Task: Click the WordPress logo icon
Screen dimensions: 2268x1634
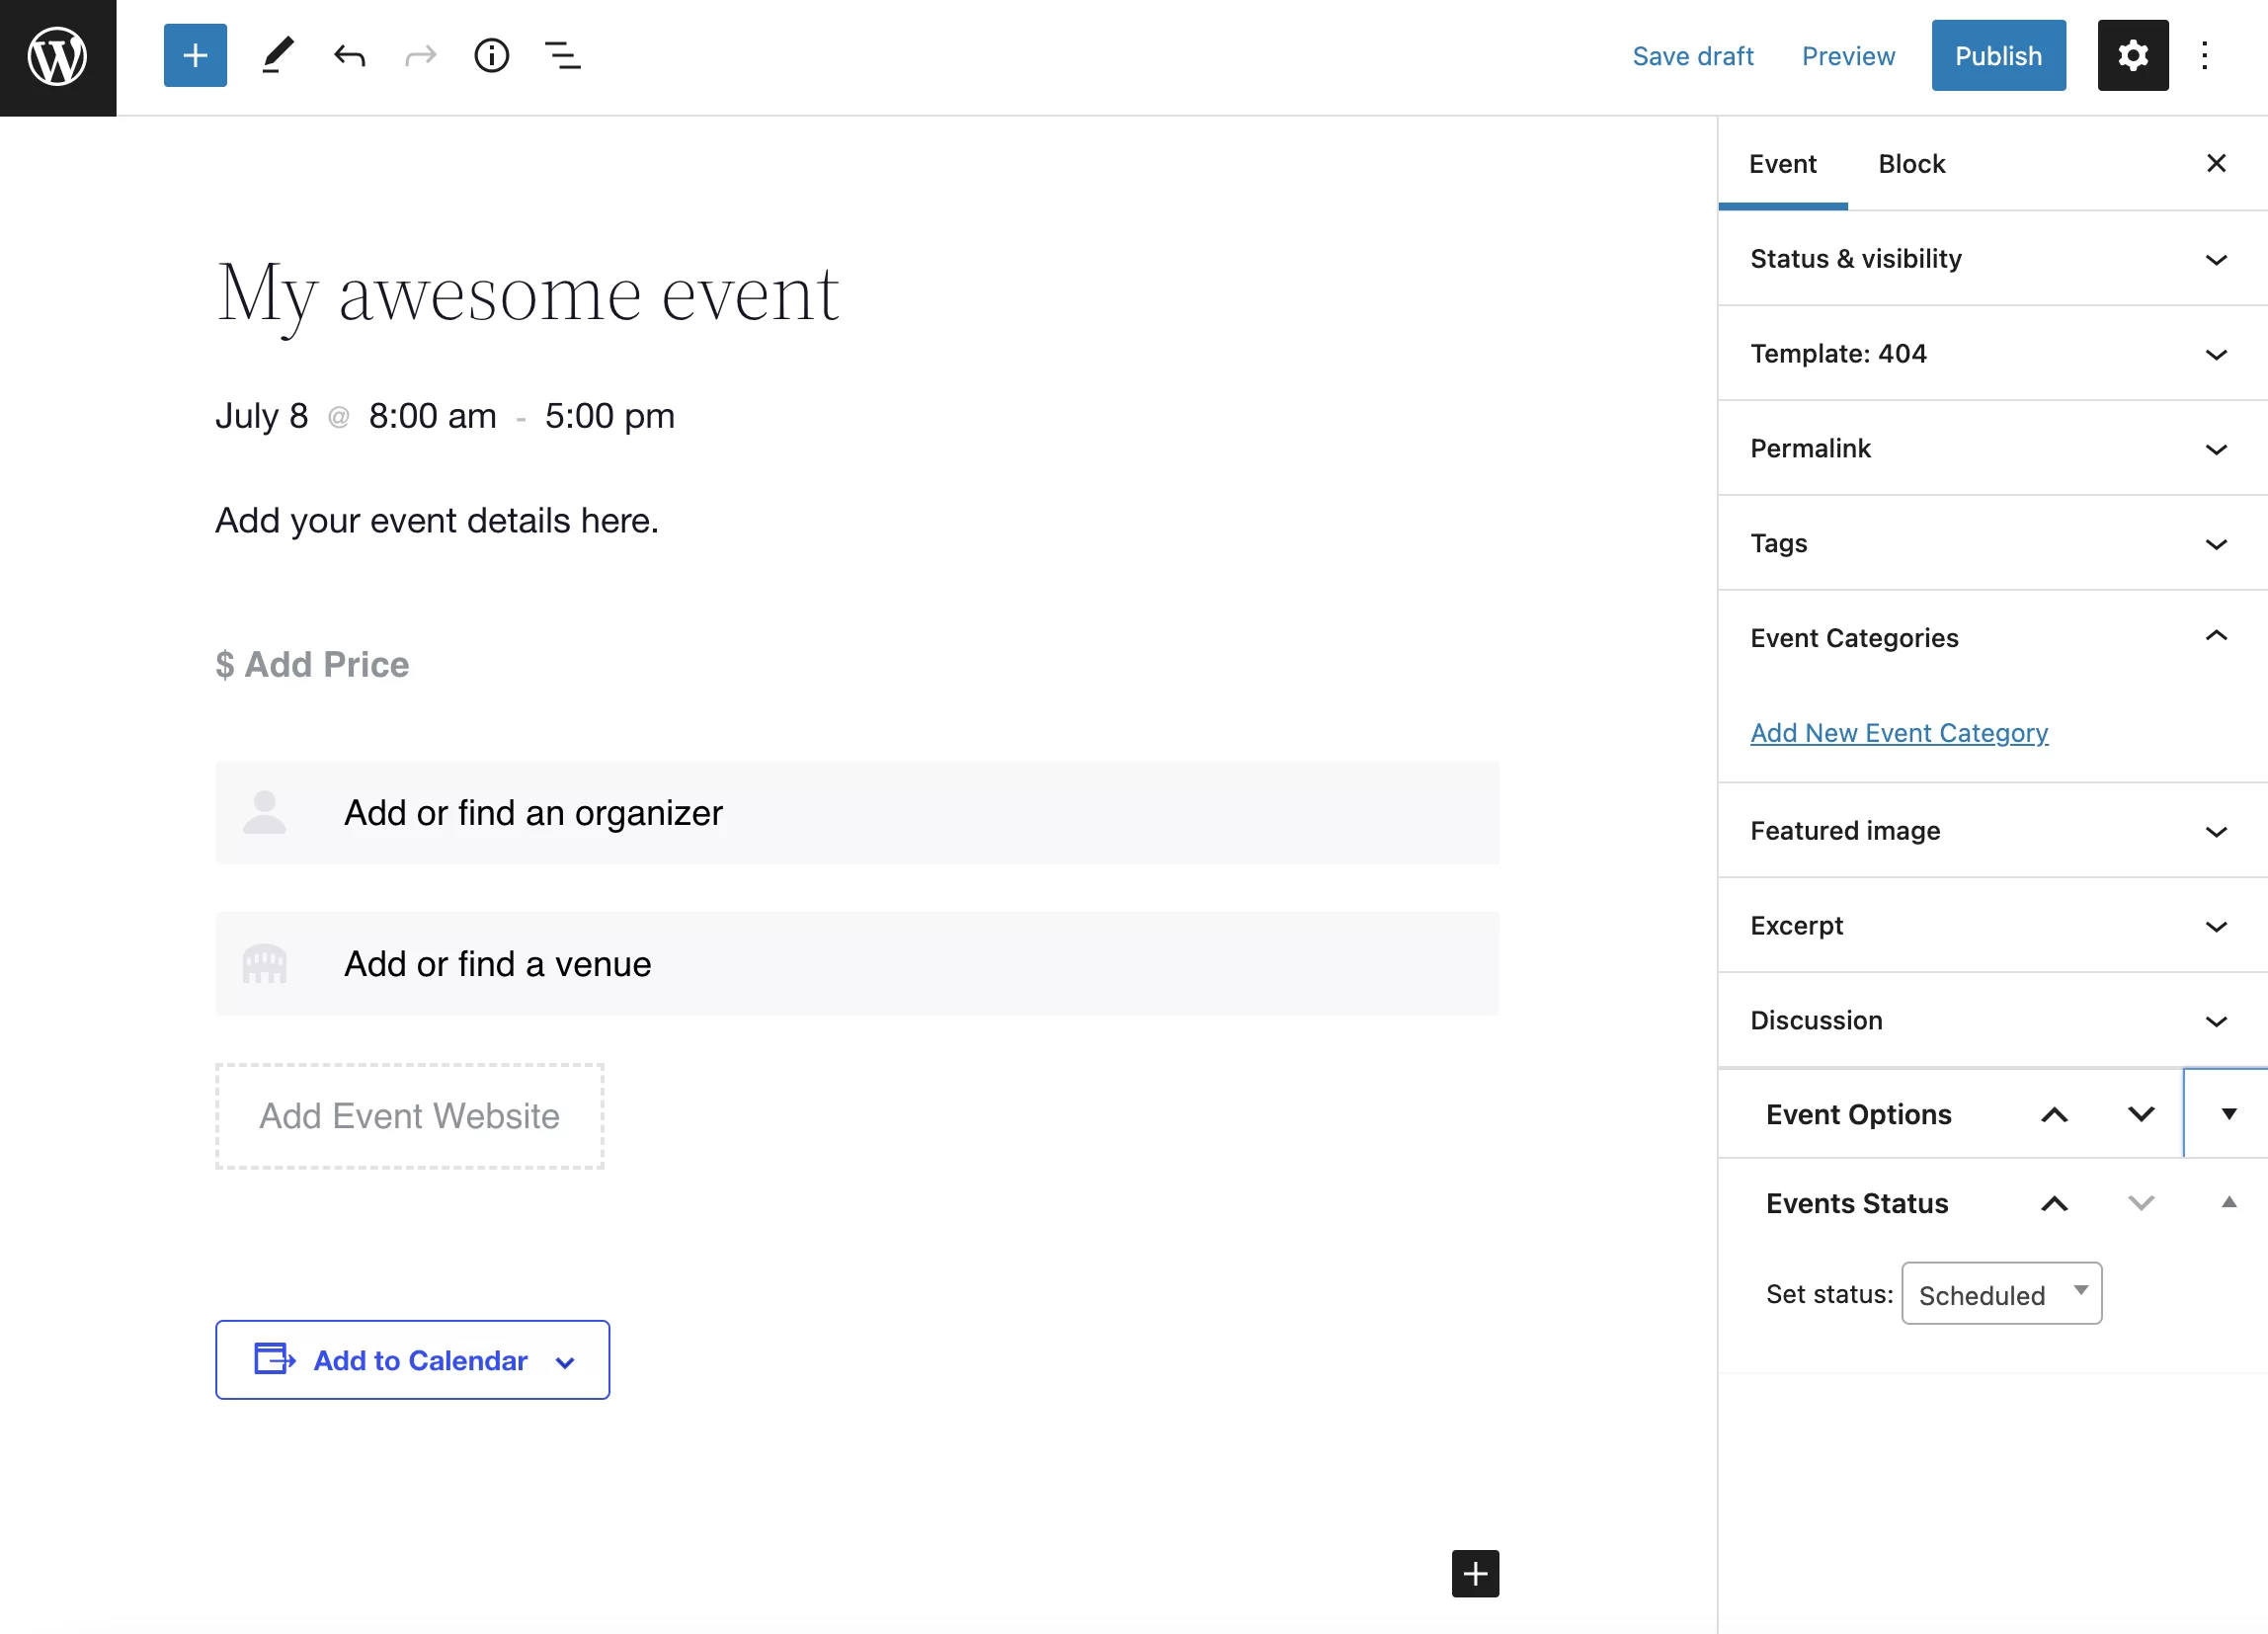Action: 57,57
